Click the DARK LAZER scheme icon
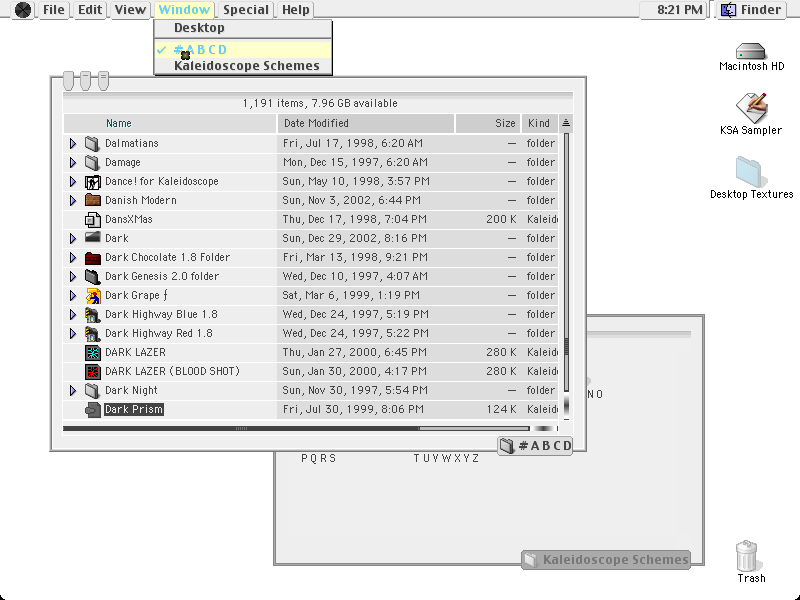The width and height of the screenshot is (800, 600). 92,353
